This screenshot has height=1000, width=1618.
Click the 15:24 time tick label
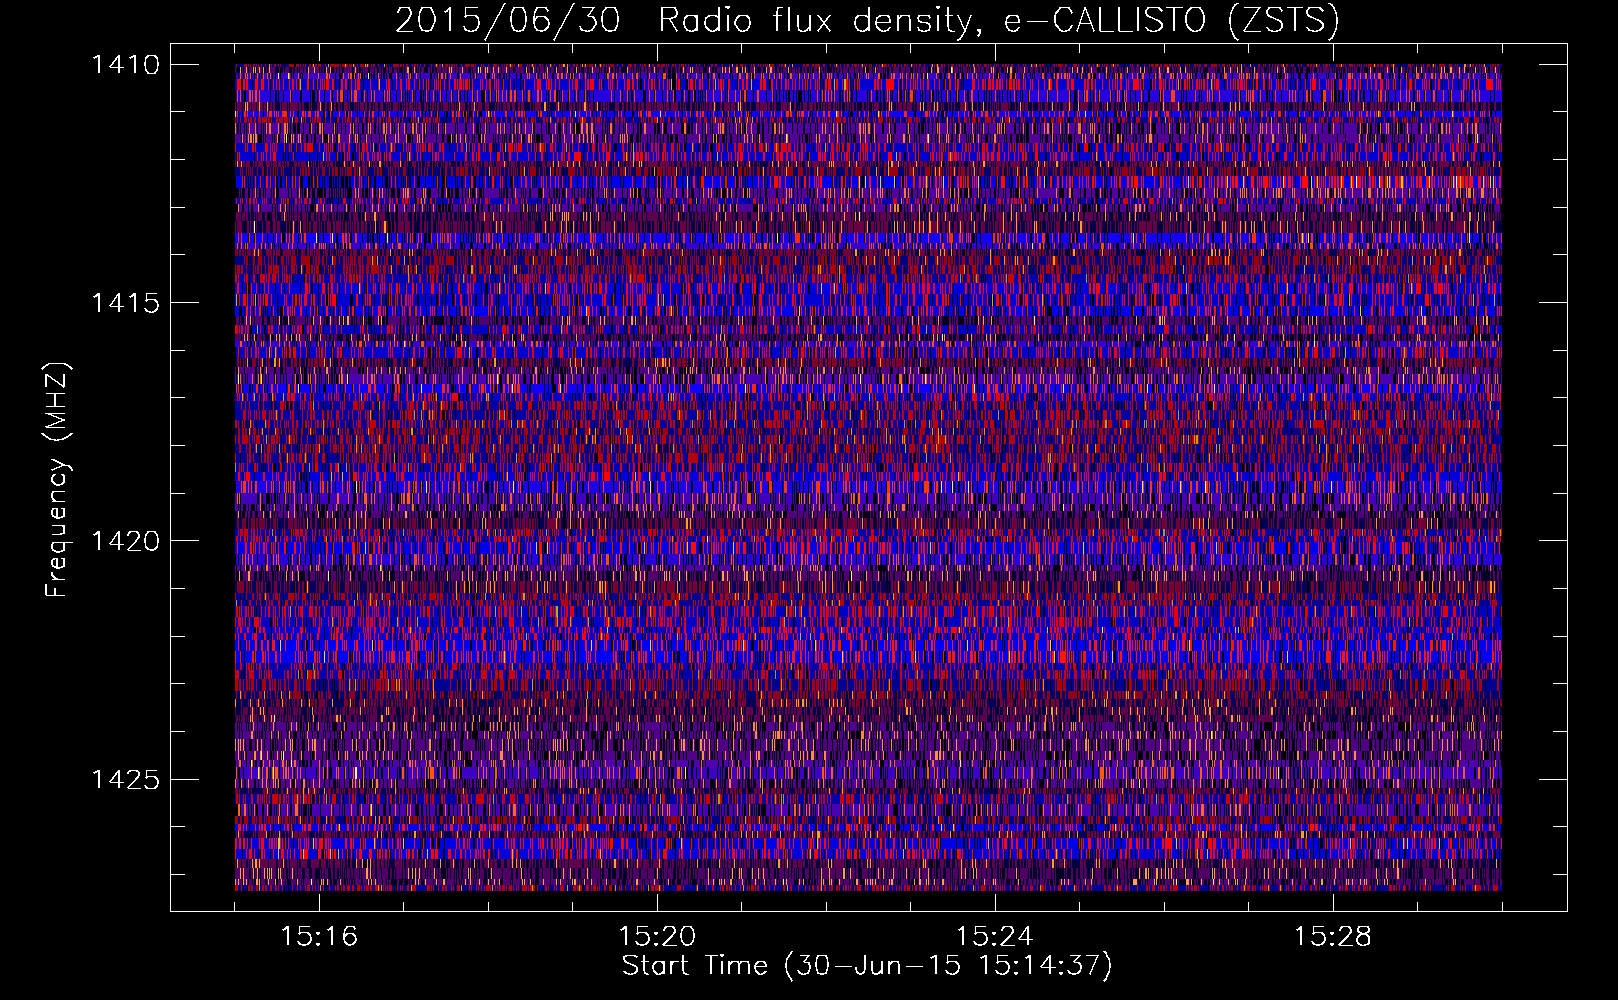[995, 937]
